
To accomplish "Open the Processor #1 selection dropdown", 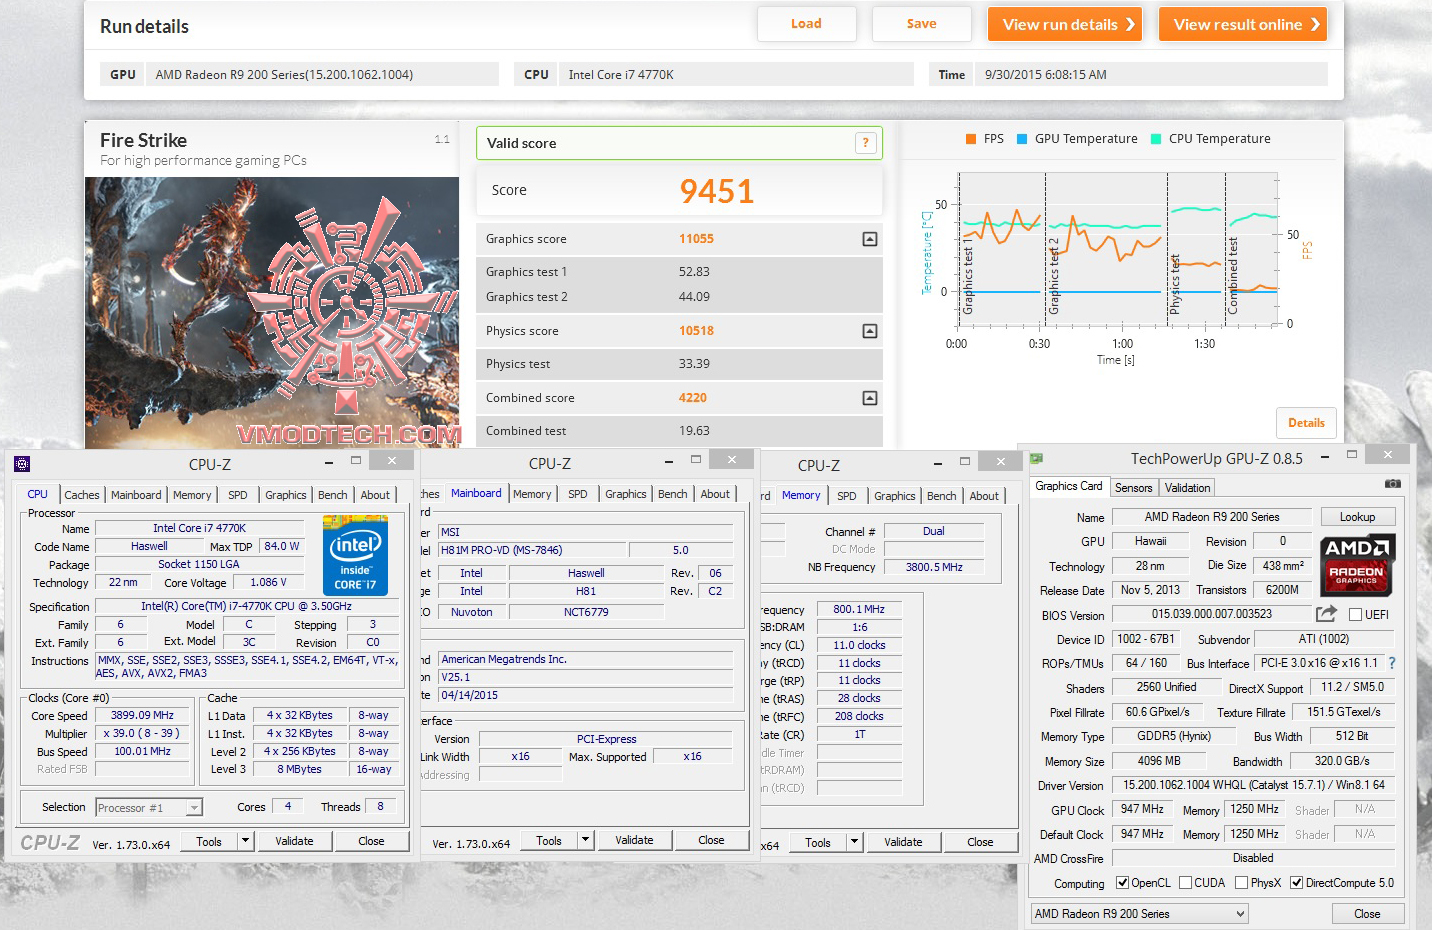I will [x=149, y=807].
